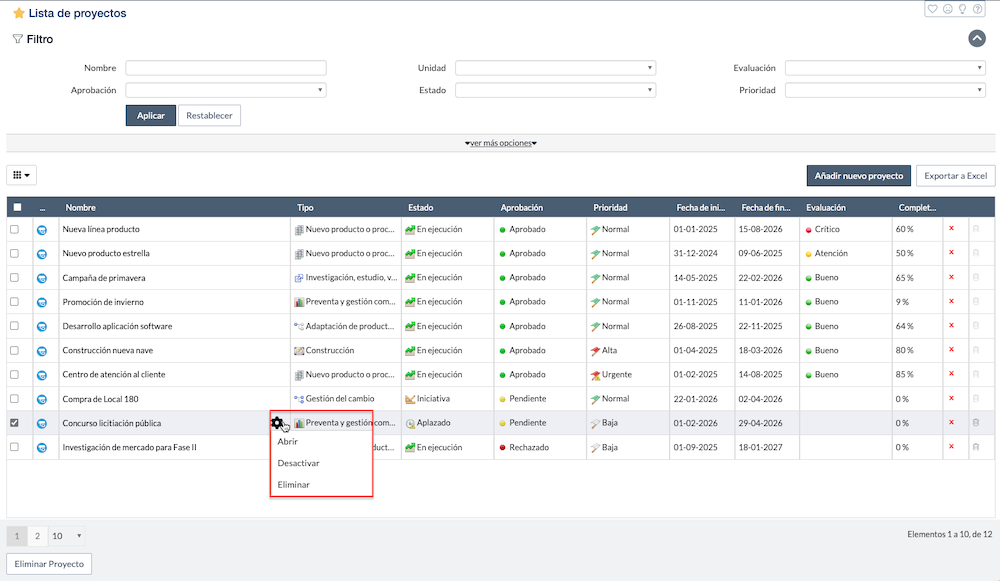This screenshot has height=581, width=1000.
Task: Choose Desactivar from the context menu
Action: [299, 463]
